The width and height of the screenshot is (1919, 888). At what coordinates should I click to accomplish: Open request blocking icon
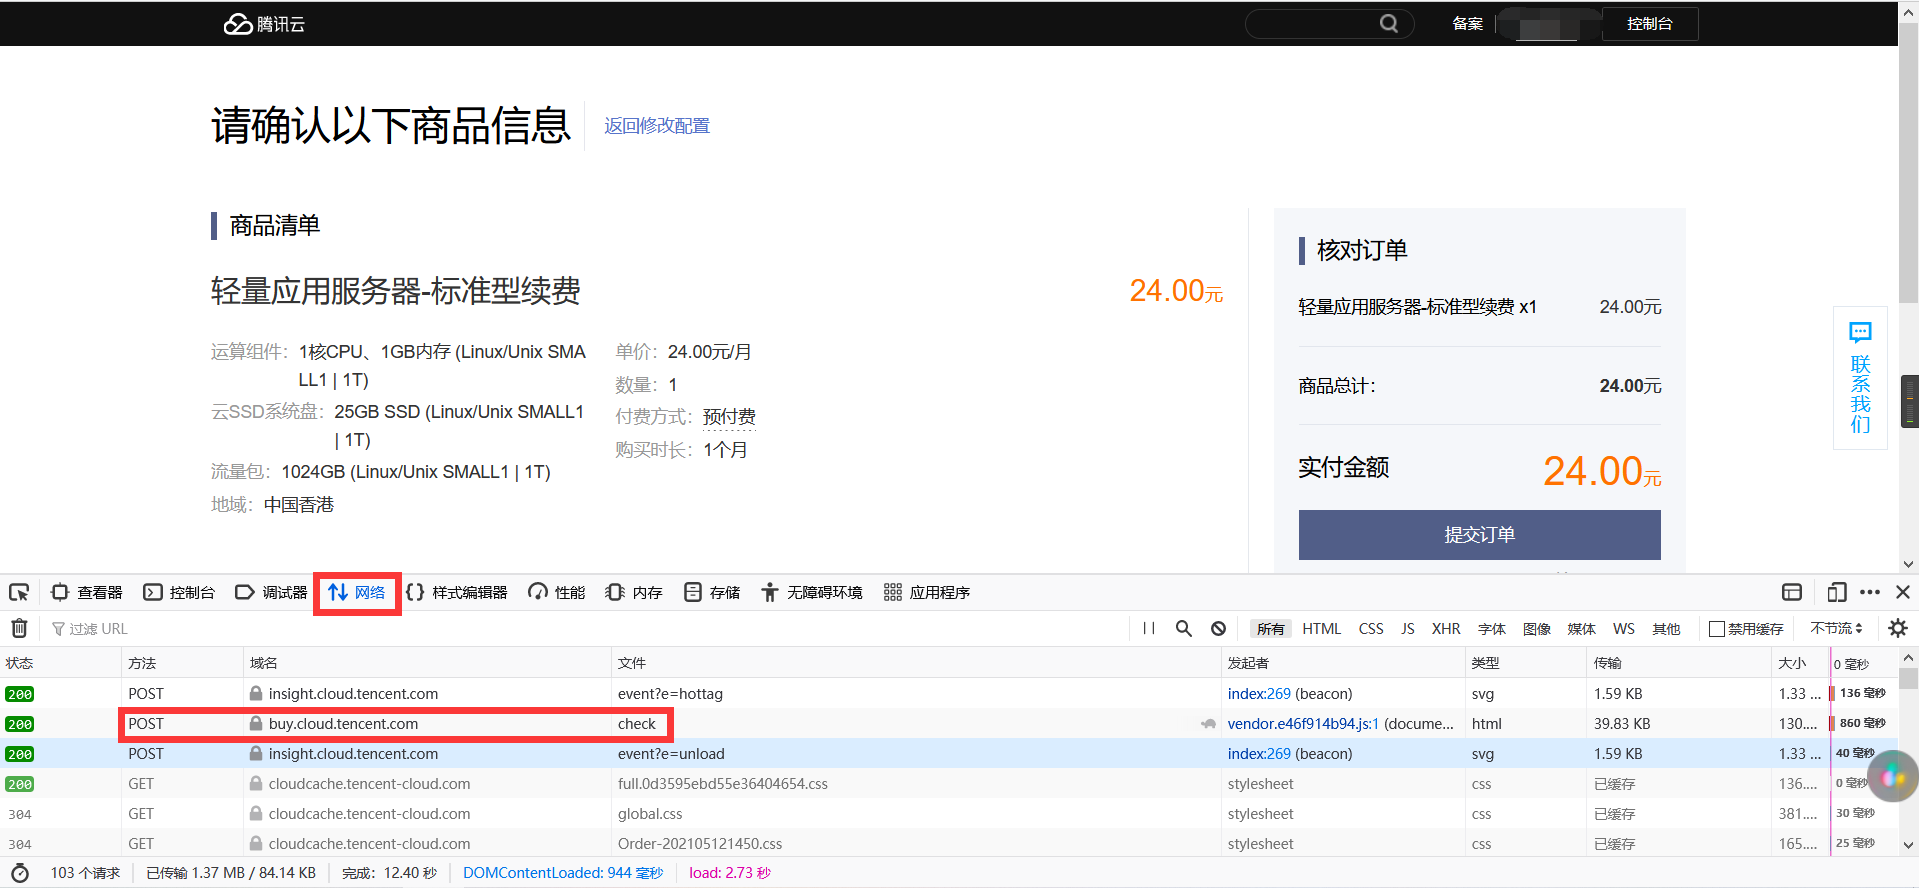pyautogui.click(x=1218, y=628)
